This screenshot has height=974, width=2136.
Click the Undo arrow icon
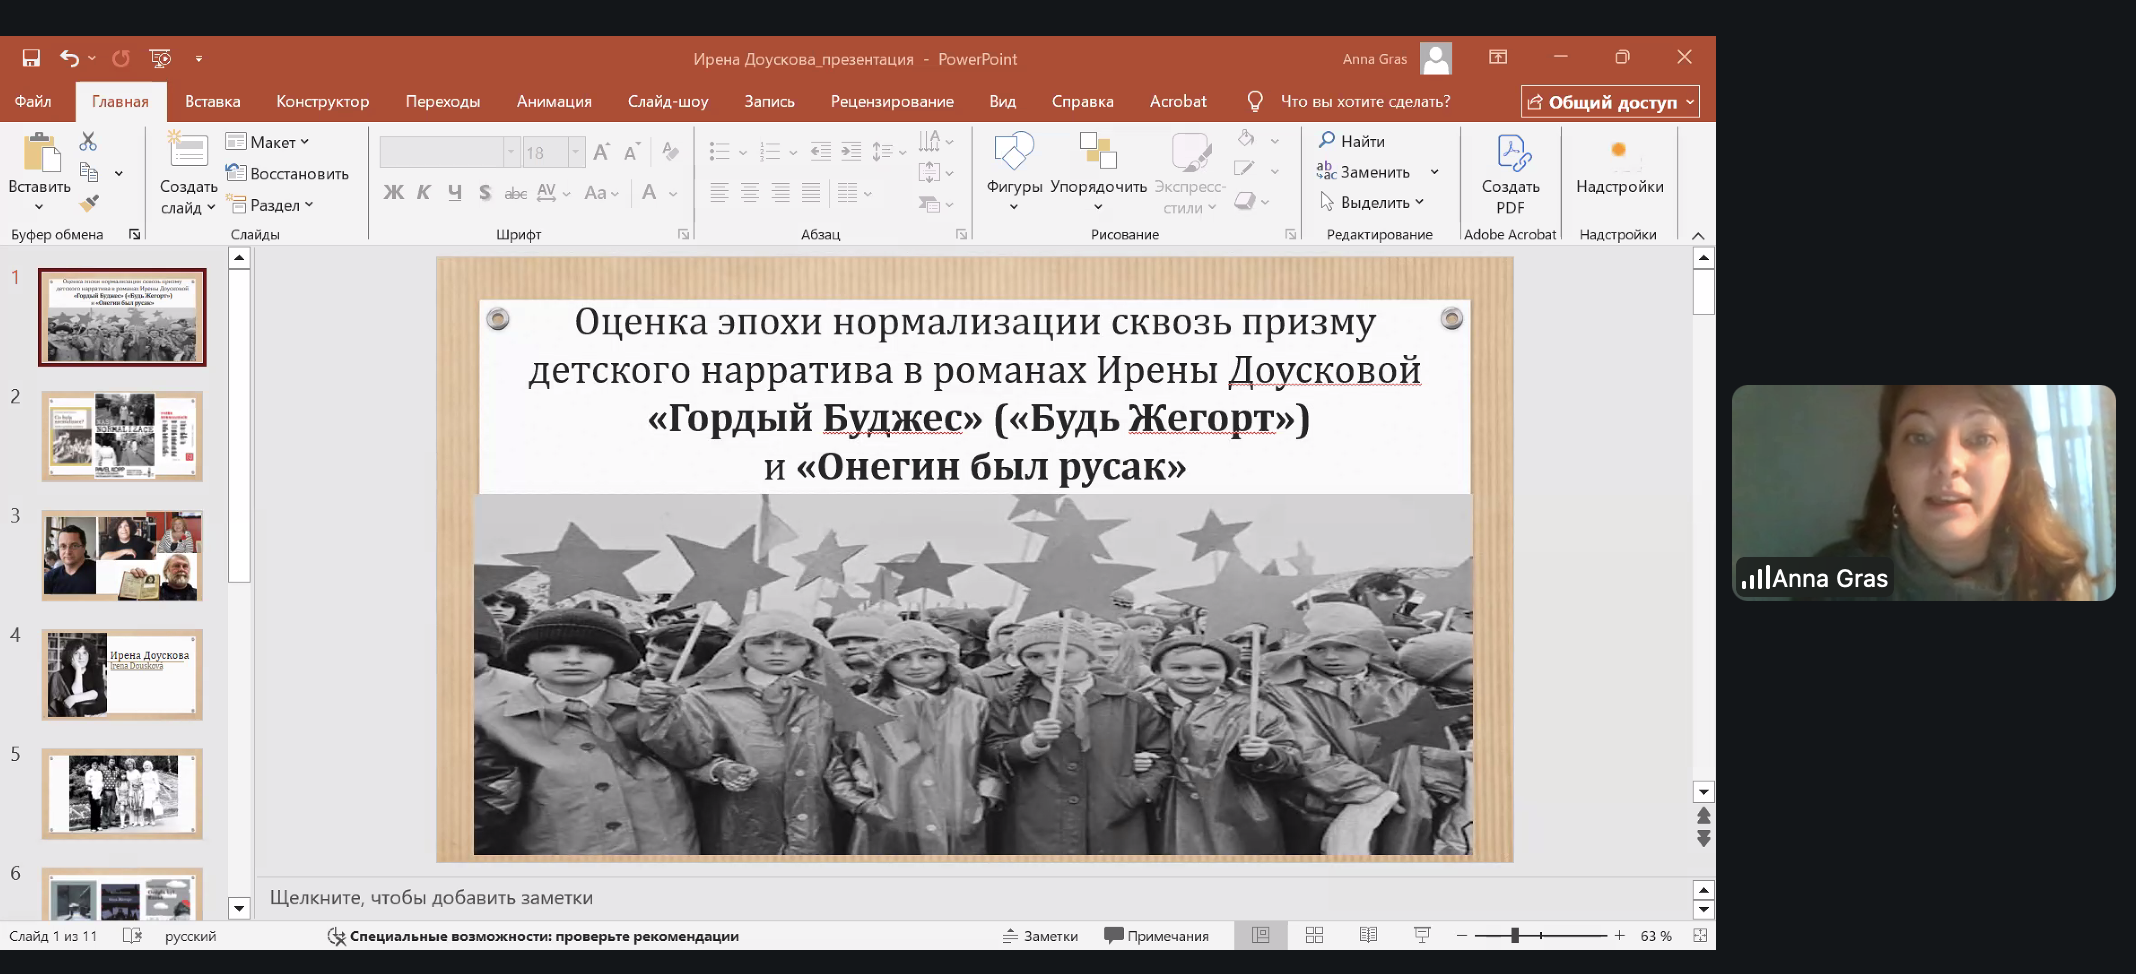click(68, 58)
